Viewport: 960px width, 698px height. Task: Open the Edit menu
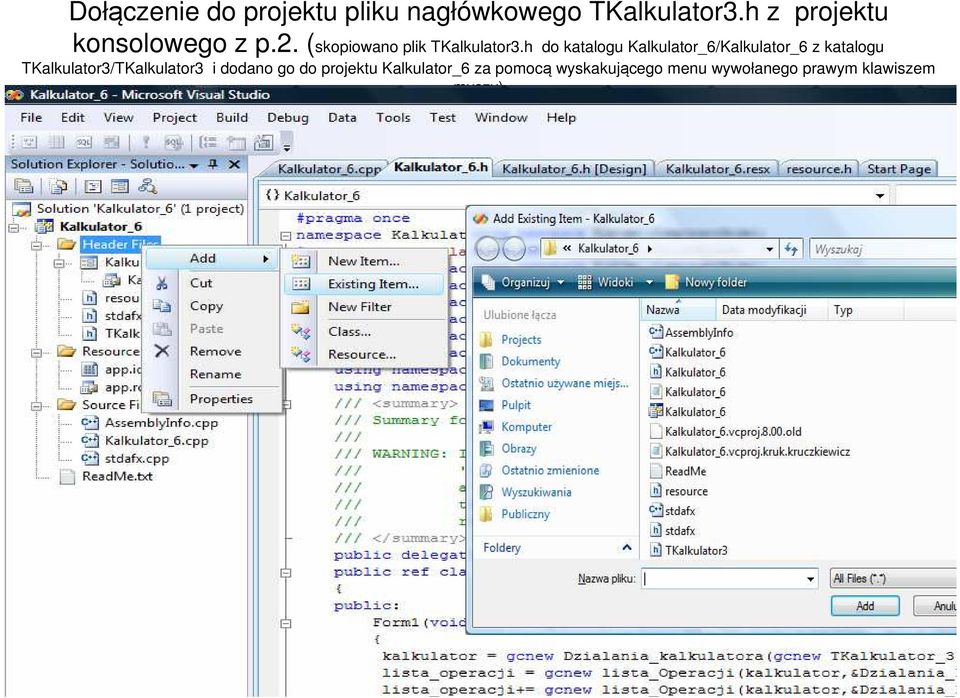tap(73, 118)
